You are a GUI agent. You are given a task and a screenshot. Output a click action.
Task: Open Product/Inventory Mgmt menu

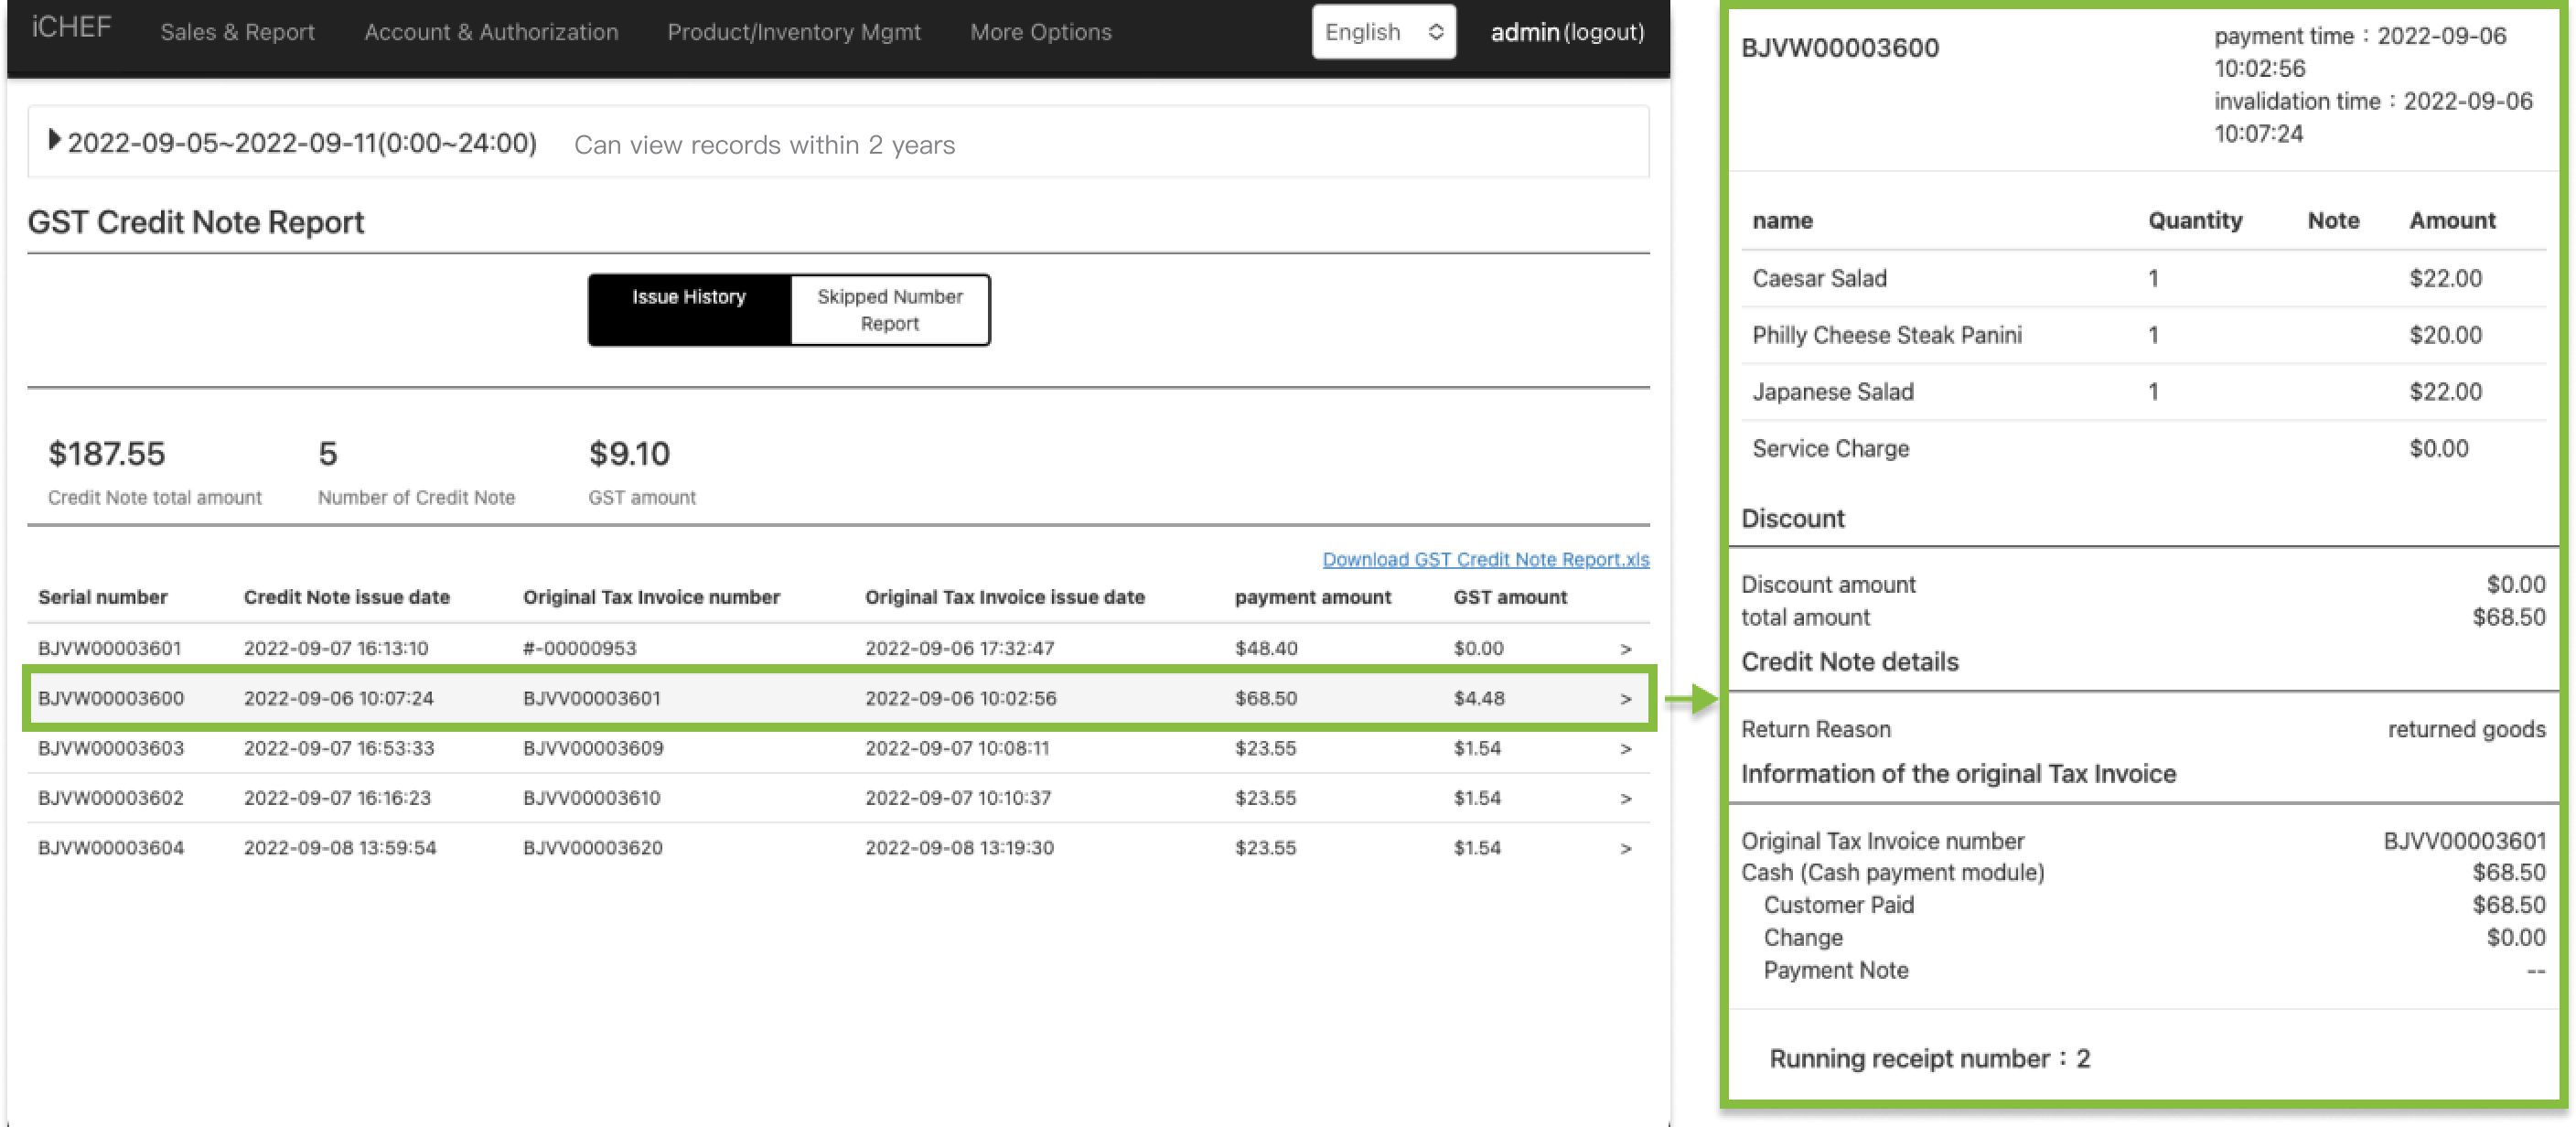(793, 32)
